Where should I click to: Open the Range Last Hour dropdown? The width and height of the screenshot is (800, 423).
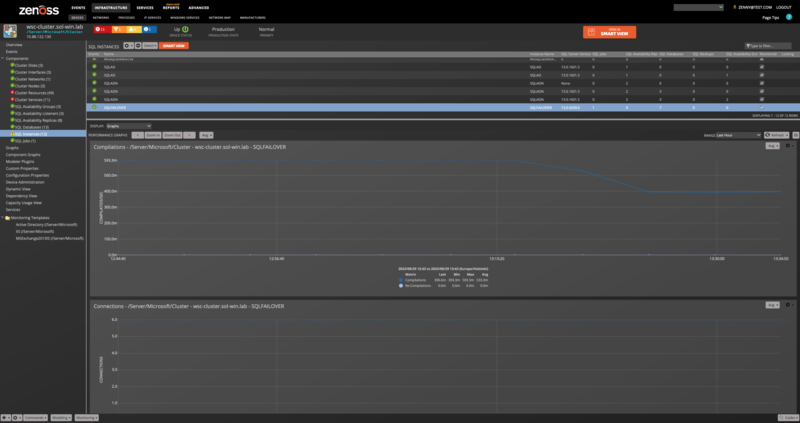click(x=738, y=135)
